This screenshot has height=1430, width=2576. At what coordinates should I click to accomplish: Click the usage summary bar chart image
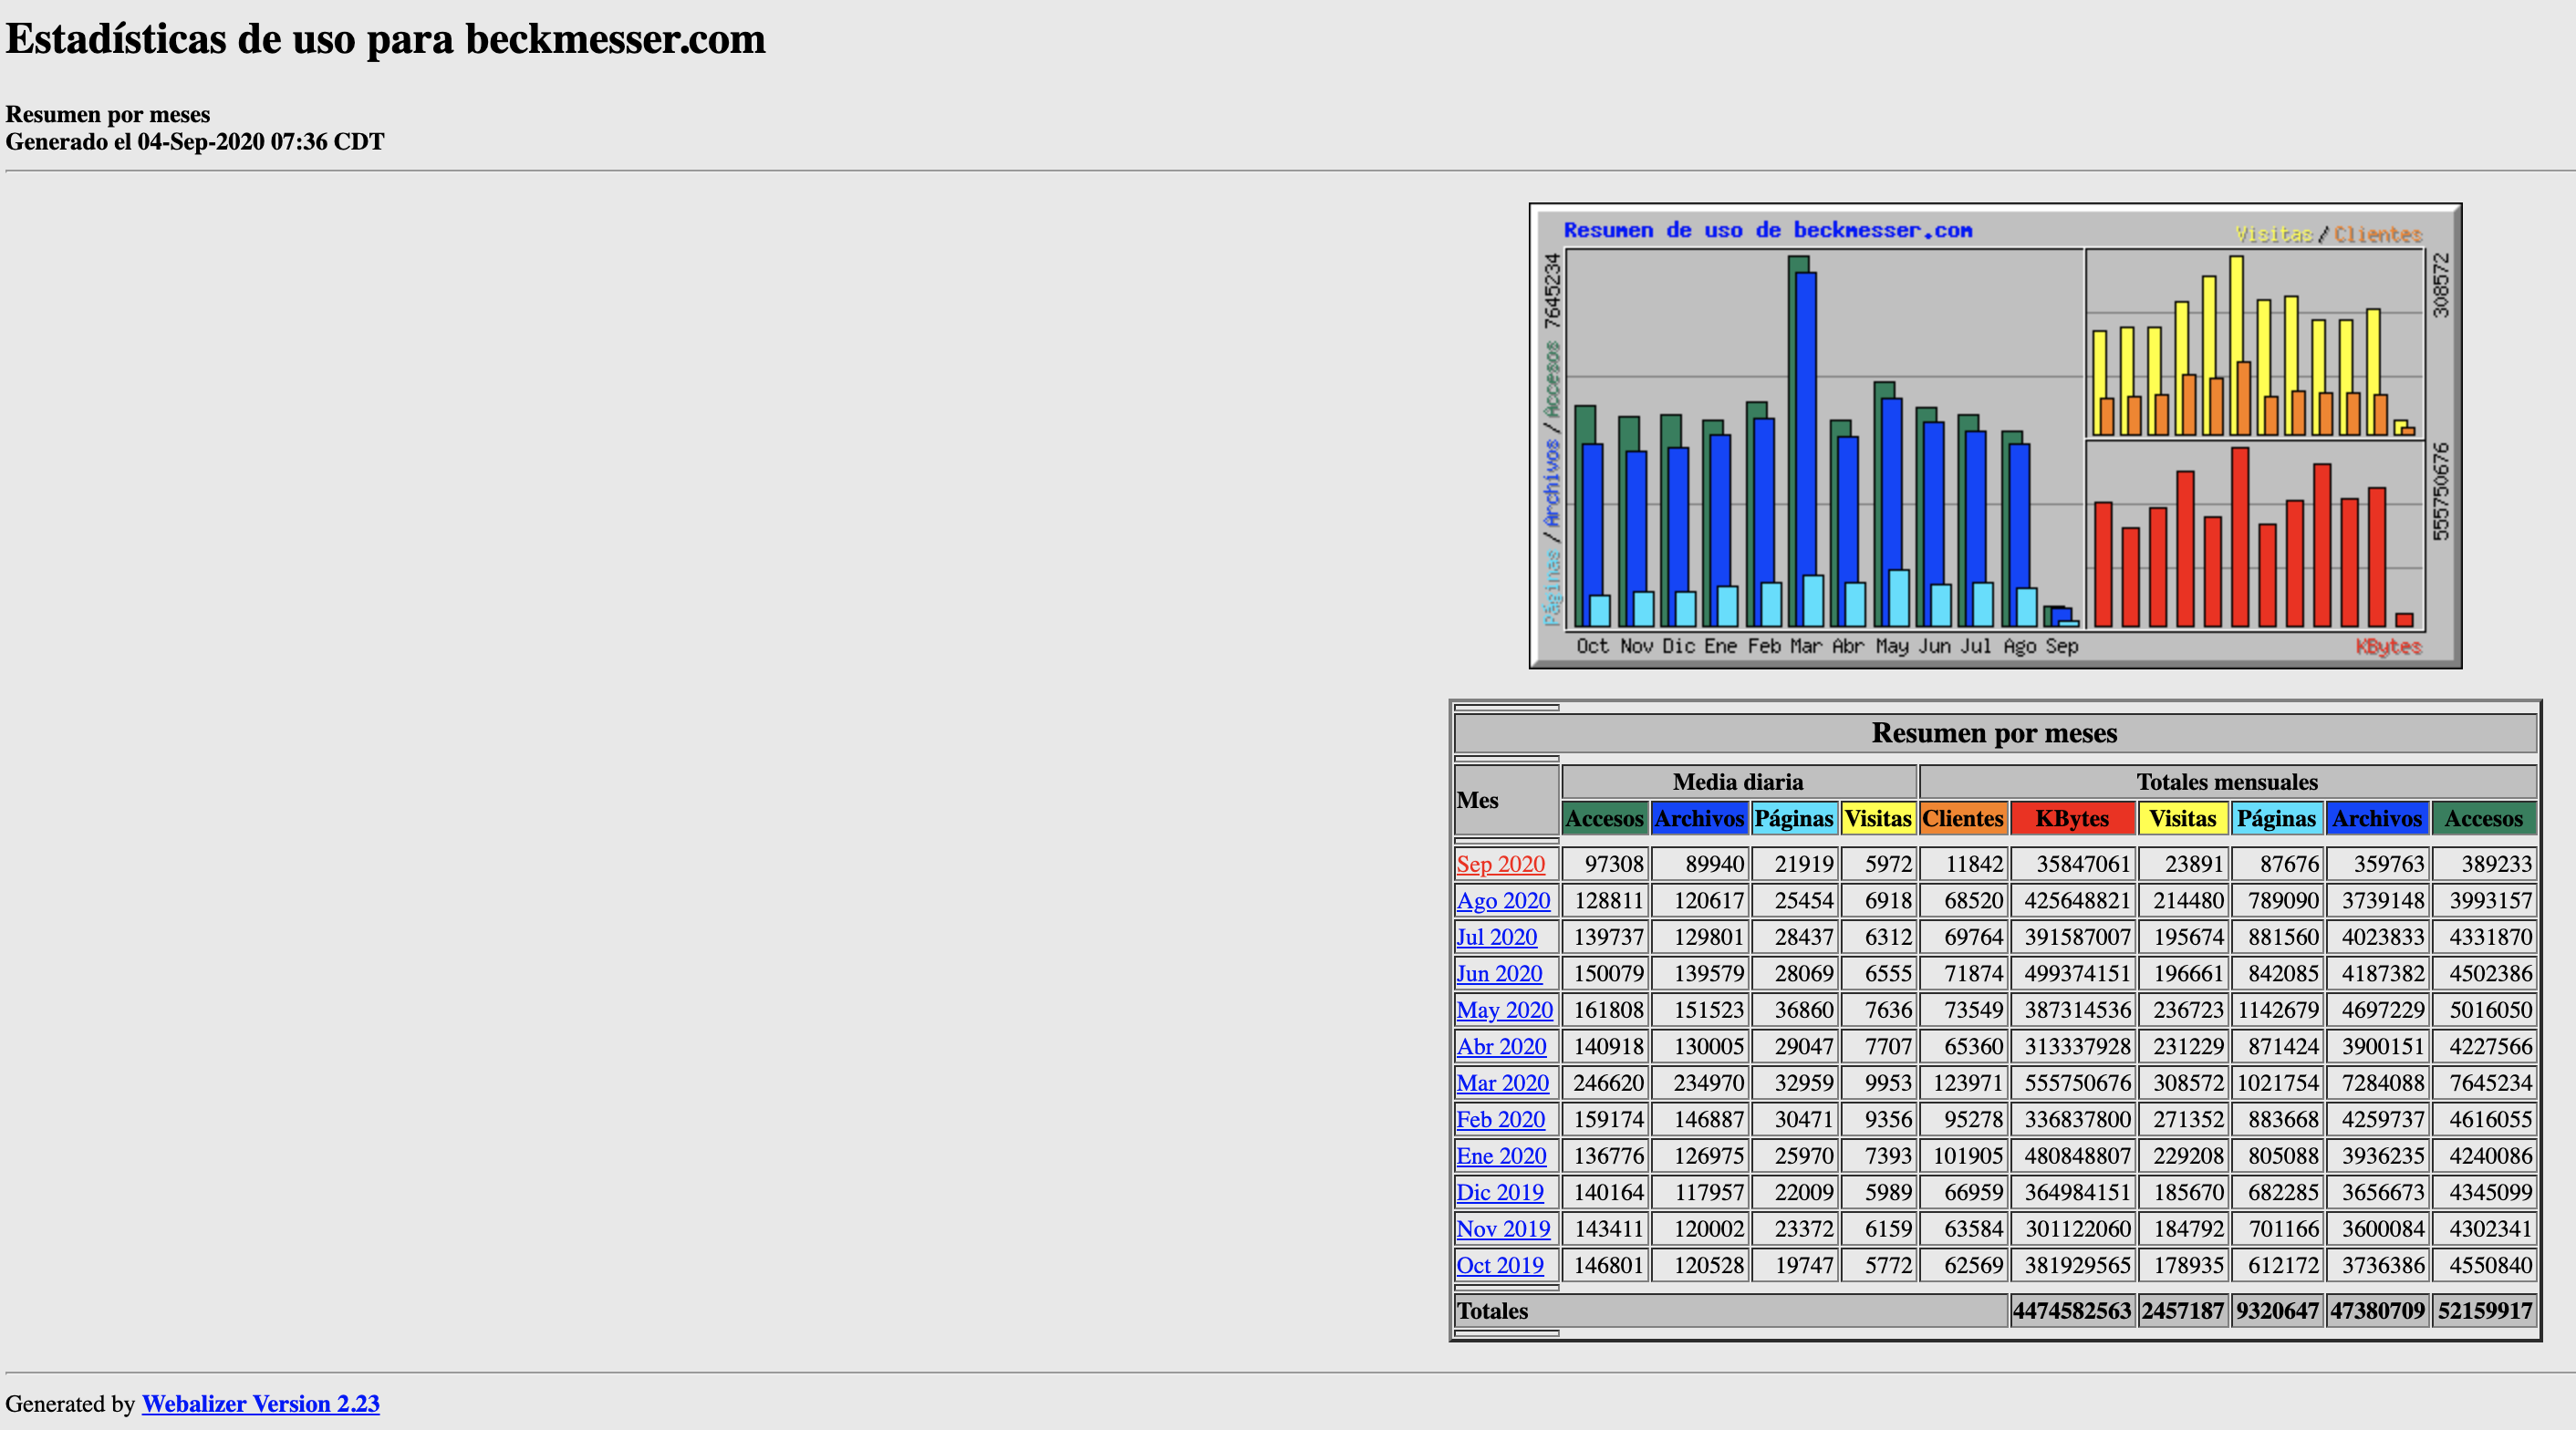1995,436
